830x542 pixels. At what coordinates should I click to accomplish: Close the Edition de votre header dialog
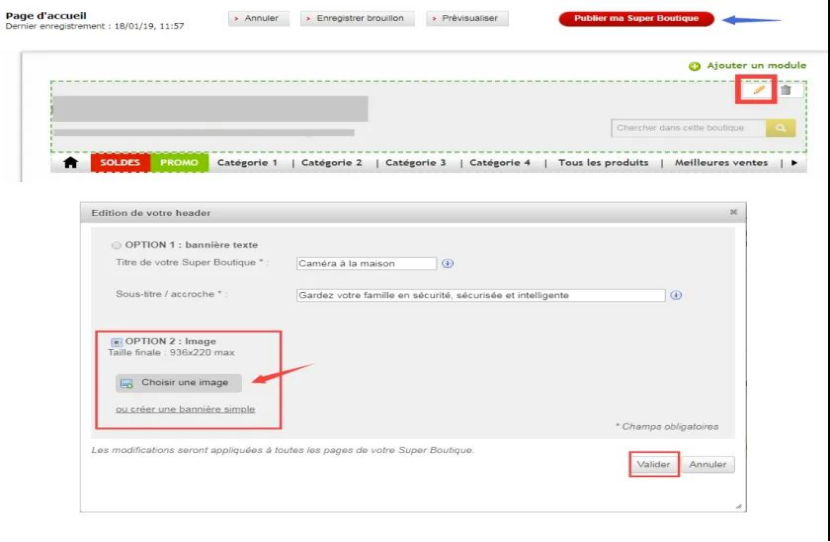[733, 212]
